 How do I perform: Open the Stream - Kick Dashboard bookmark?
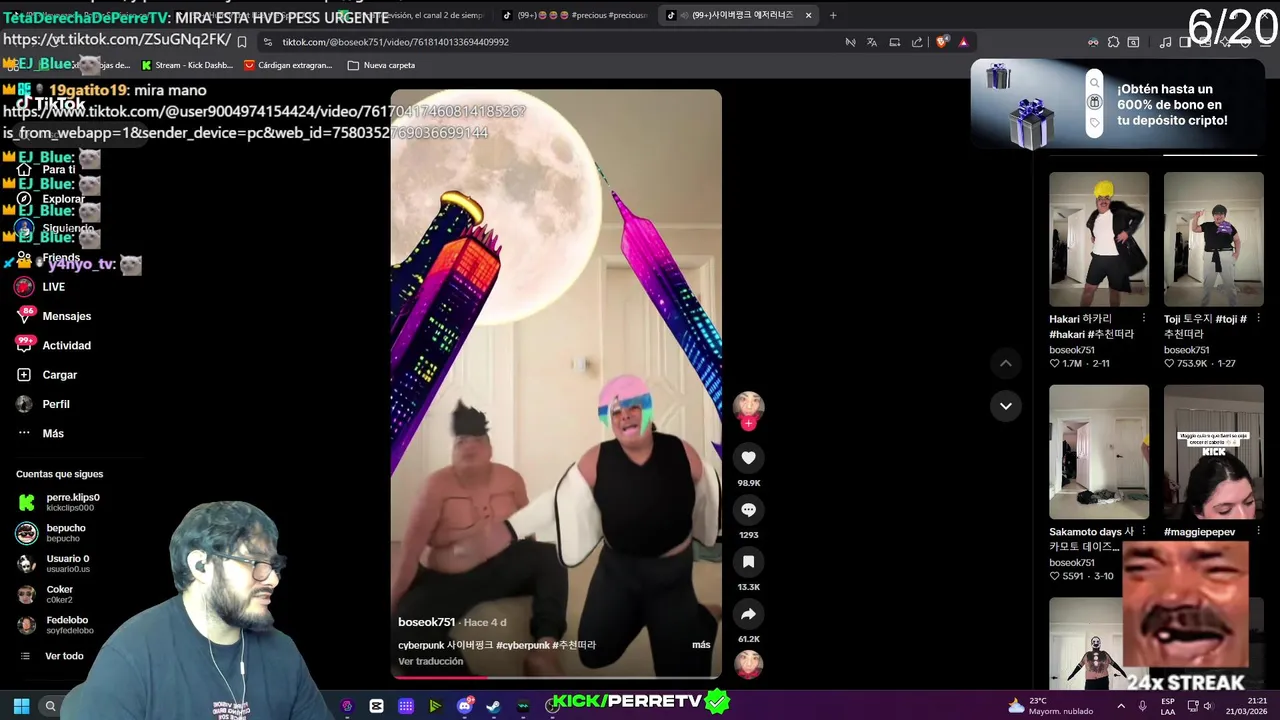click(x=187, y=65)
